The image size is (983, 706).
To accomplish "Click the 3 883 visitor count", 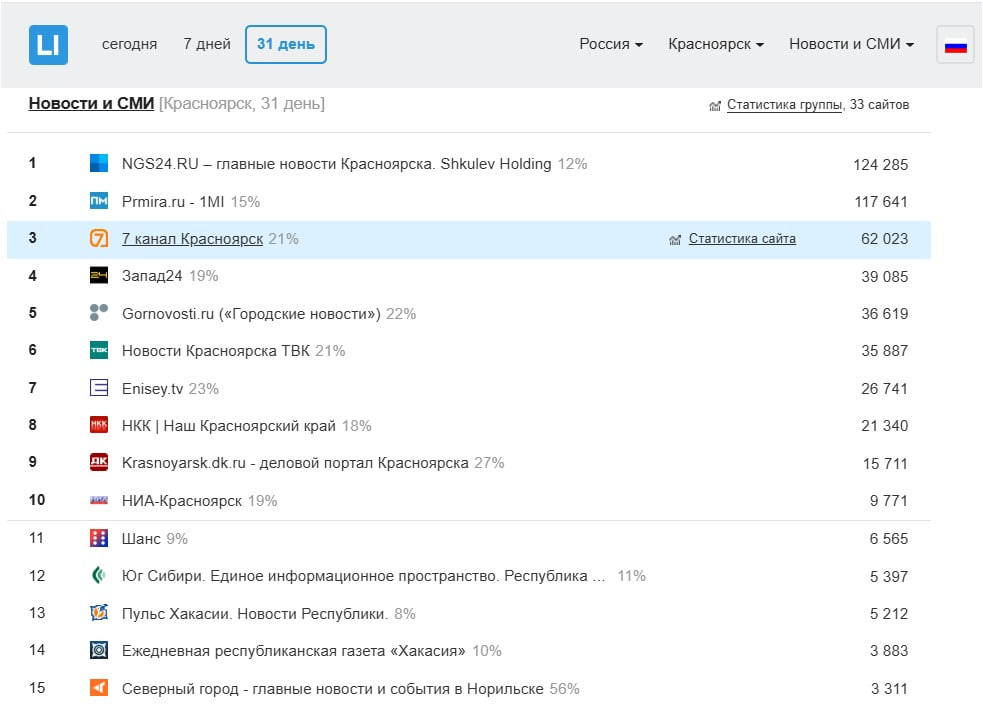I will [x=888, y=651].
